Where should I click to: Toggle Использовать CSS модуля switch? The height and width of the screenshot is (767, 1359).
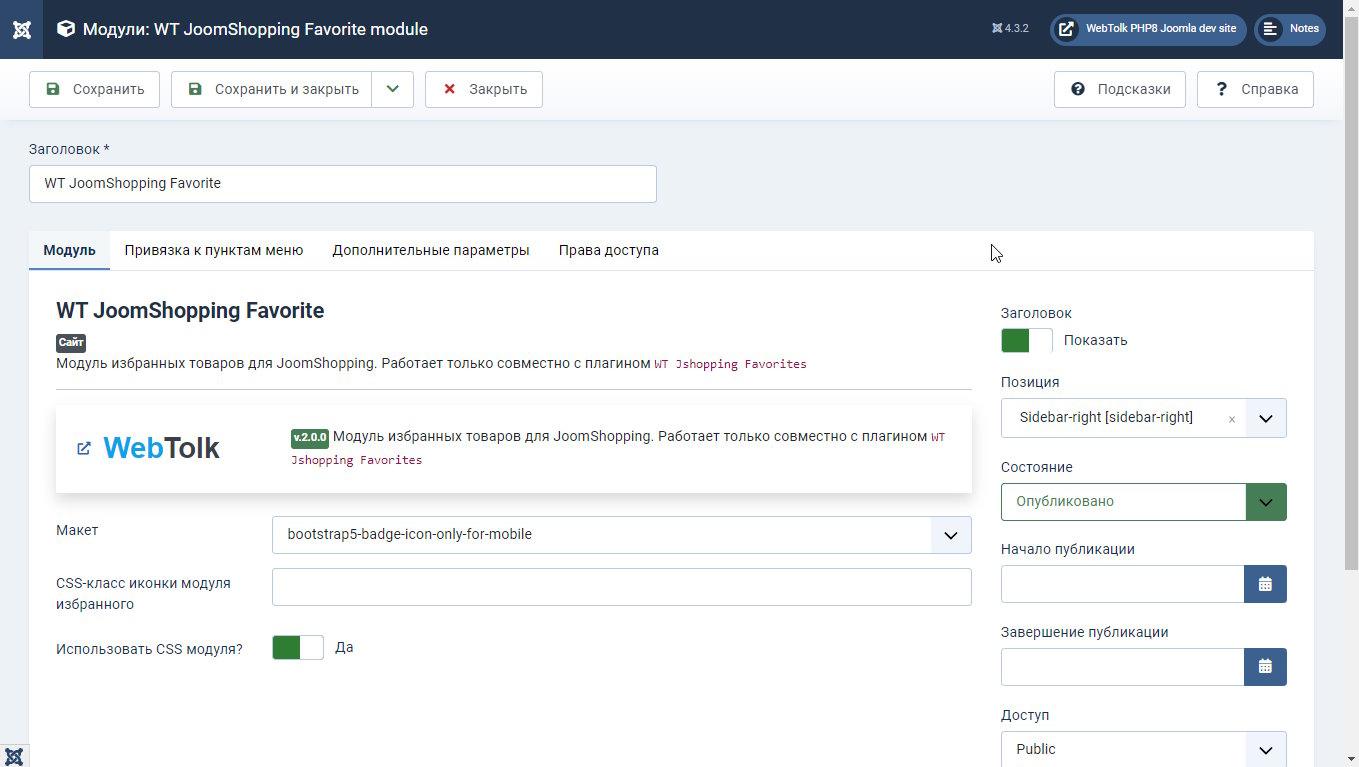pyautogui.click(x=297, y=648)
